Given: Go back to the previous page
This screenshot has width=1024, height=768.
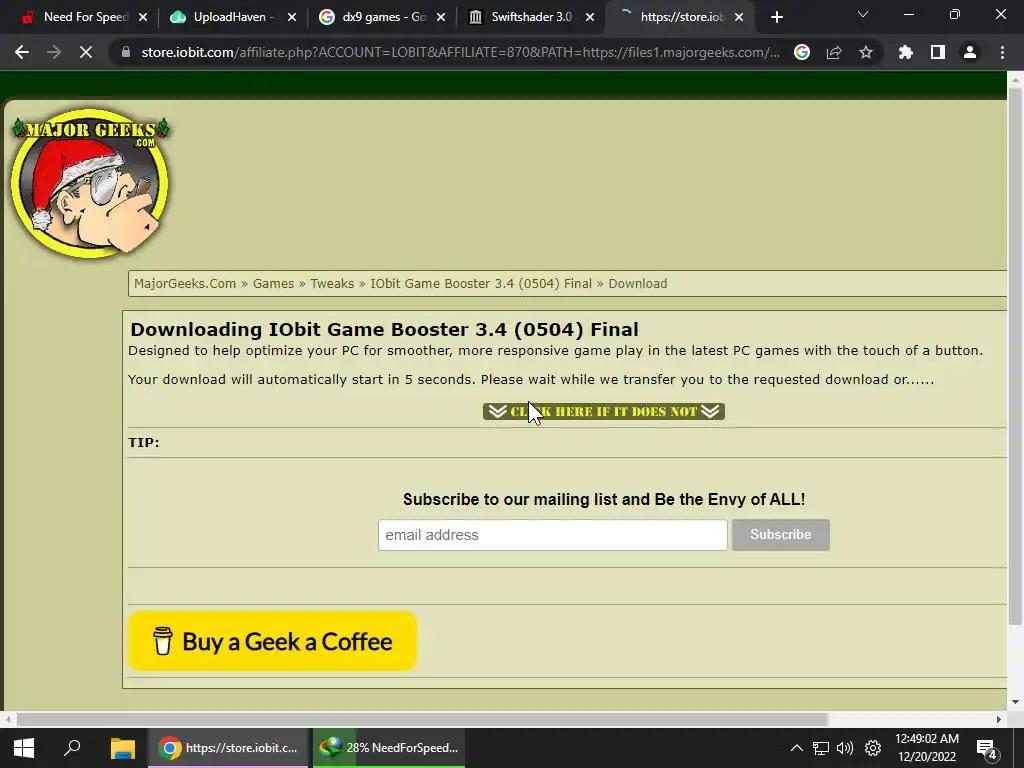Looking at the screenshot, I should (x=22, y=52).
